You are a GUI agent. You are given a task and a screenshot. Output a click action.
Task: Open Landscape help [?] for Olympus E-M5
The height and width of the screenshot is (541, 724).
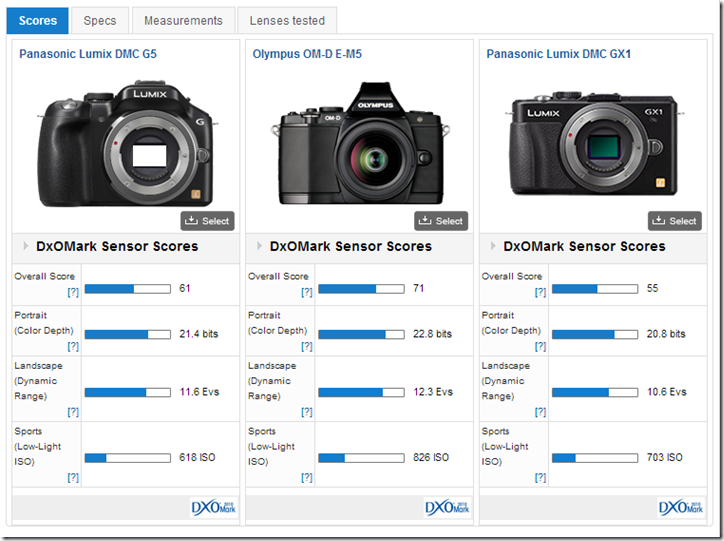tap(307, 412)
